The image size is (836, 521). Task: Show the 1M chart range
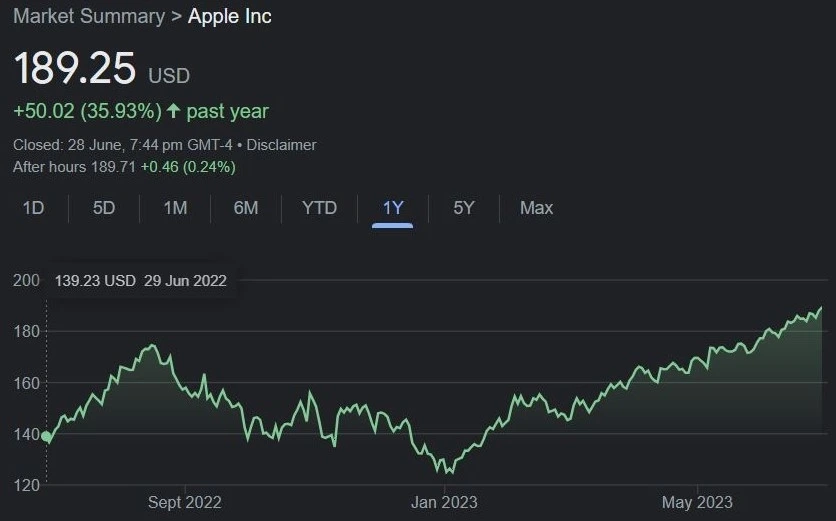(175, 208)
